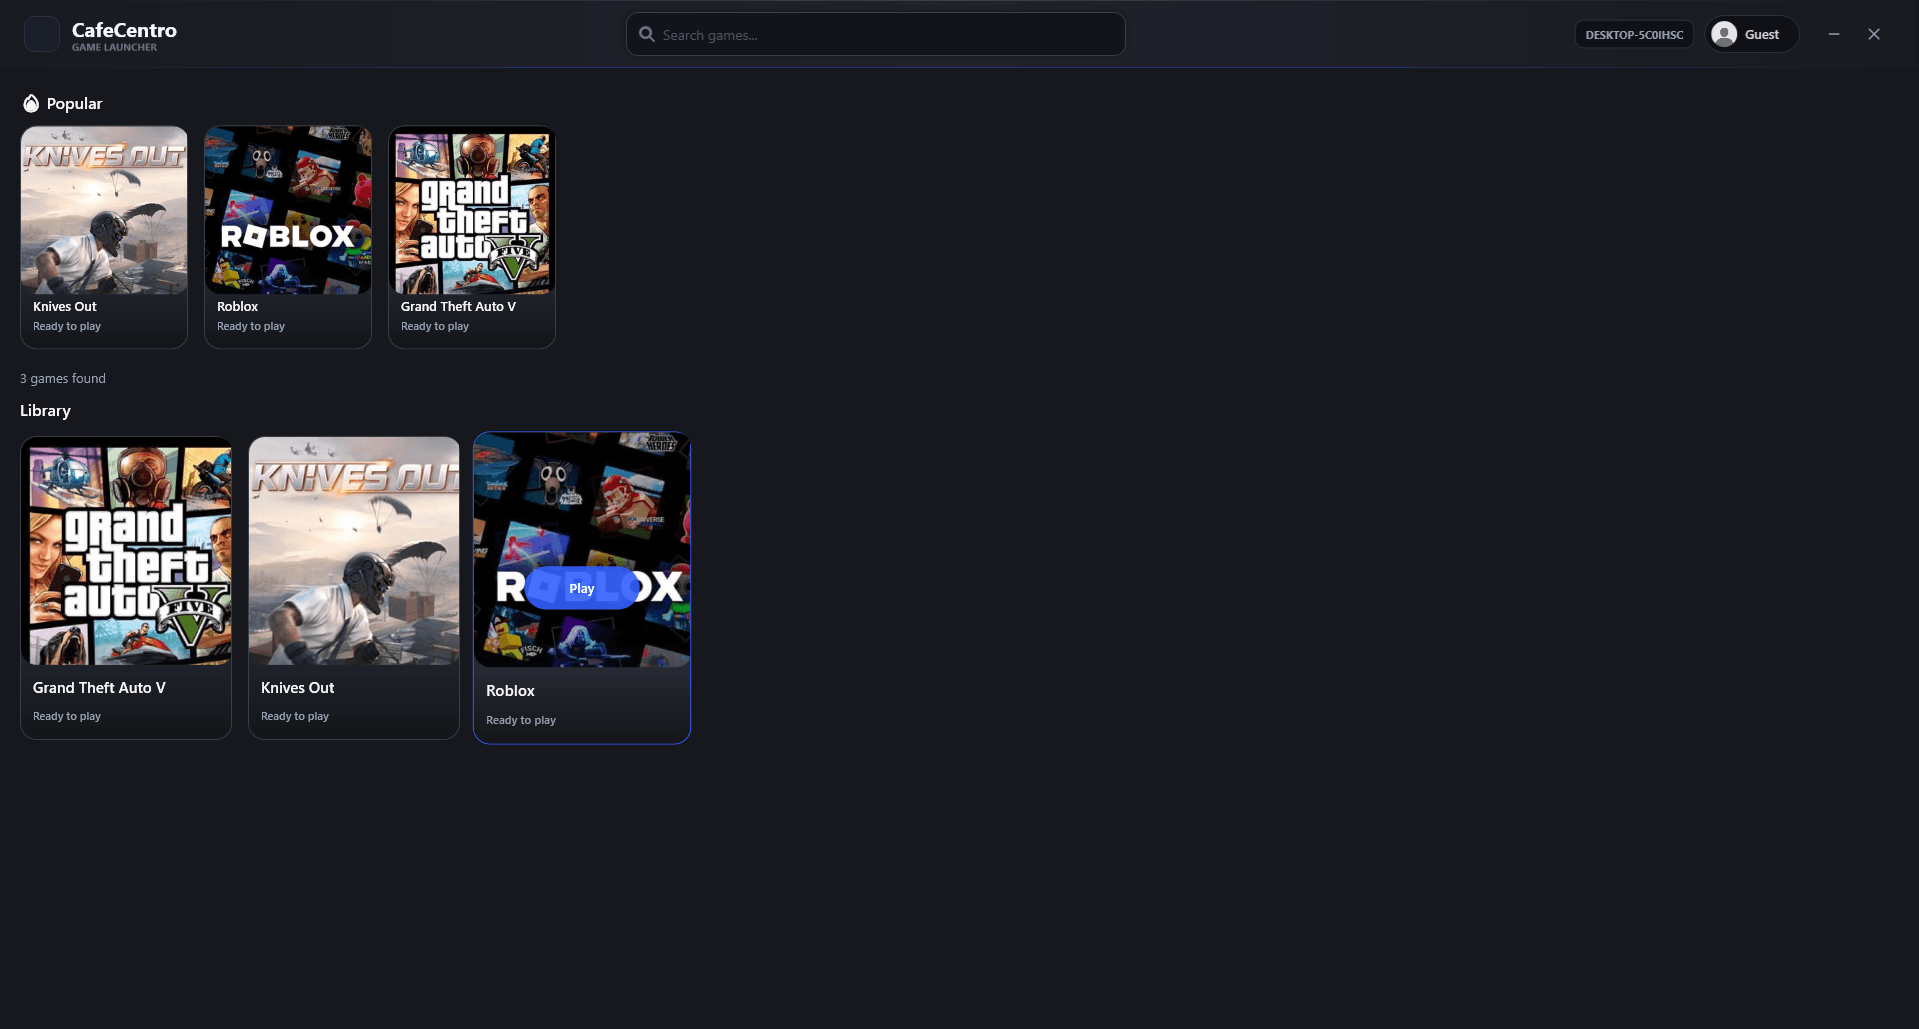
Task: Click the Grand Theft Auto V title in Library
Action: tap(99, 688)
